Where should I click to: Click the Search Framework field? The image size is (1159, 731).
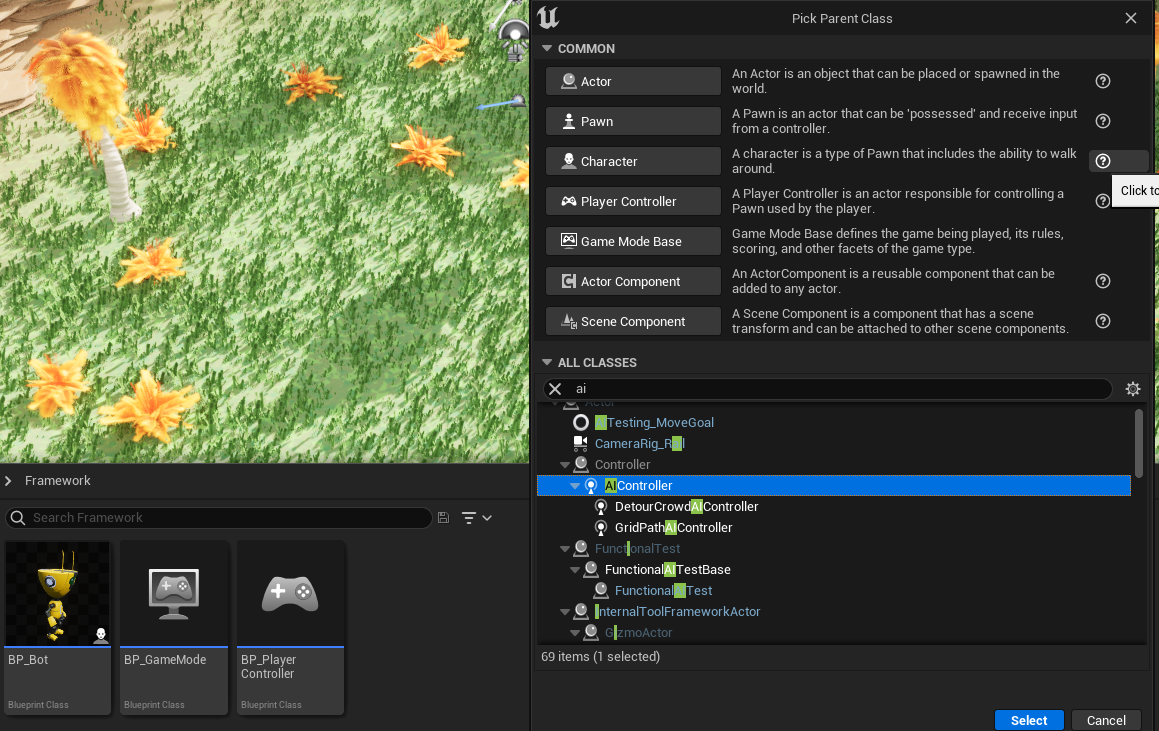219,518
